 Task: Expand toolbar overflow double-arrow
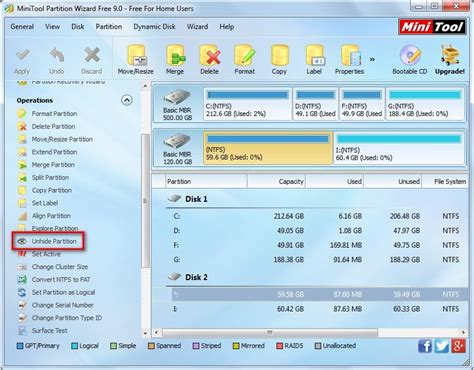point(372,59)
